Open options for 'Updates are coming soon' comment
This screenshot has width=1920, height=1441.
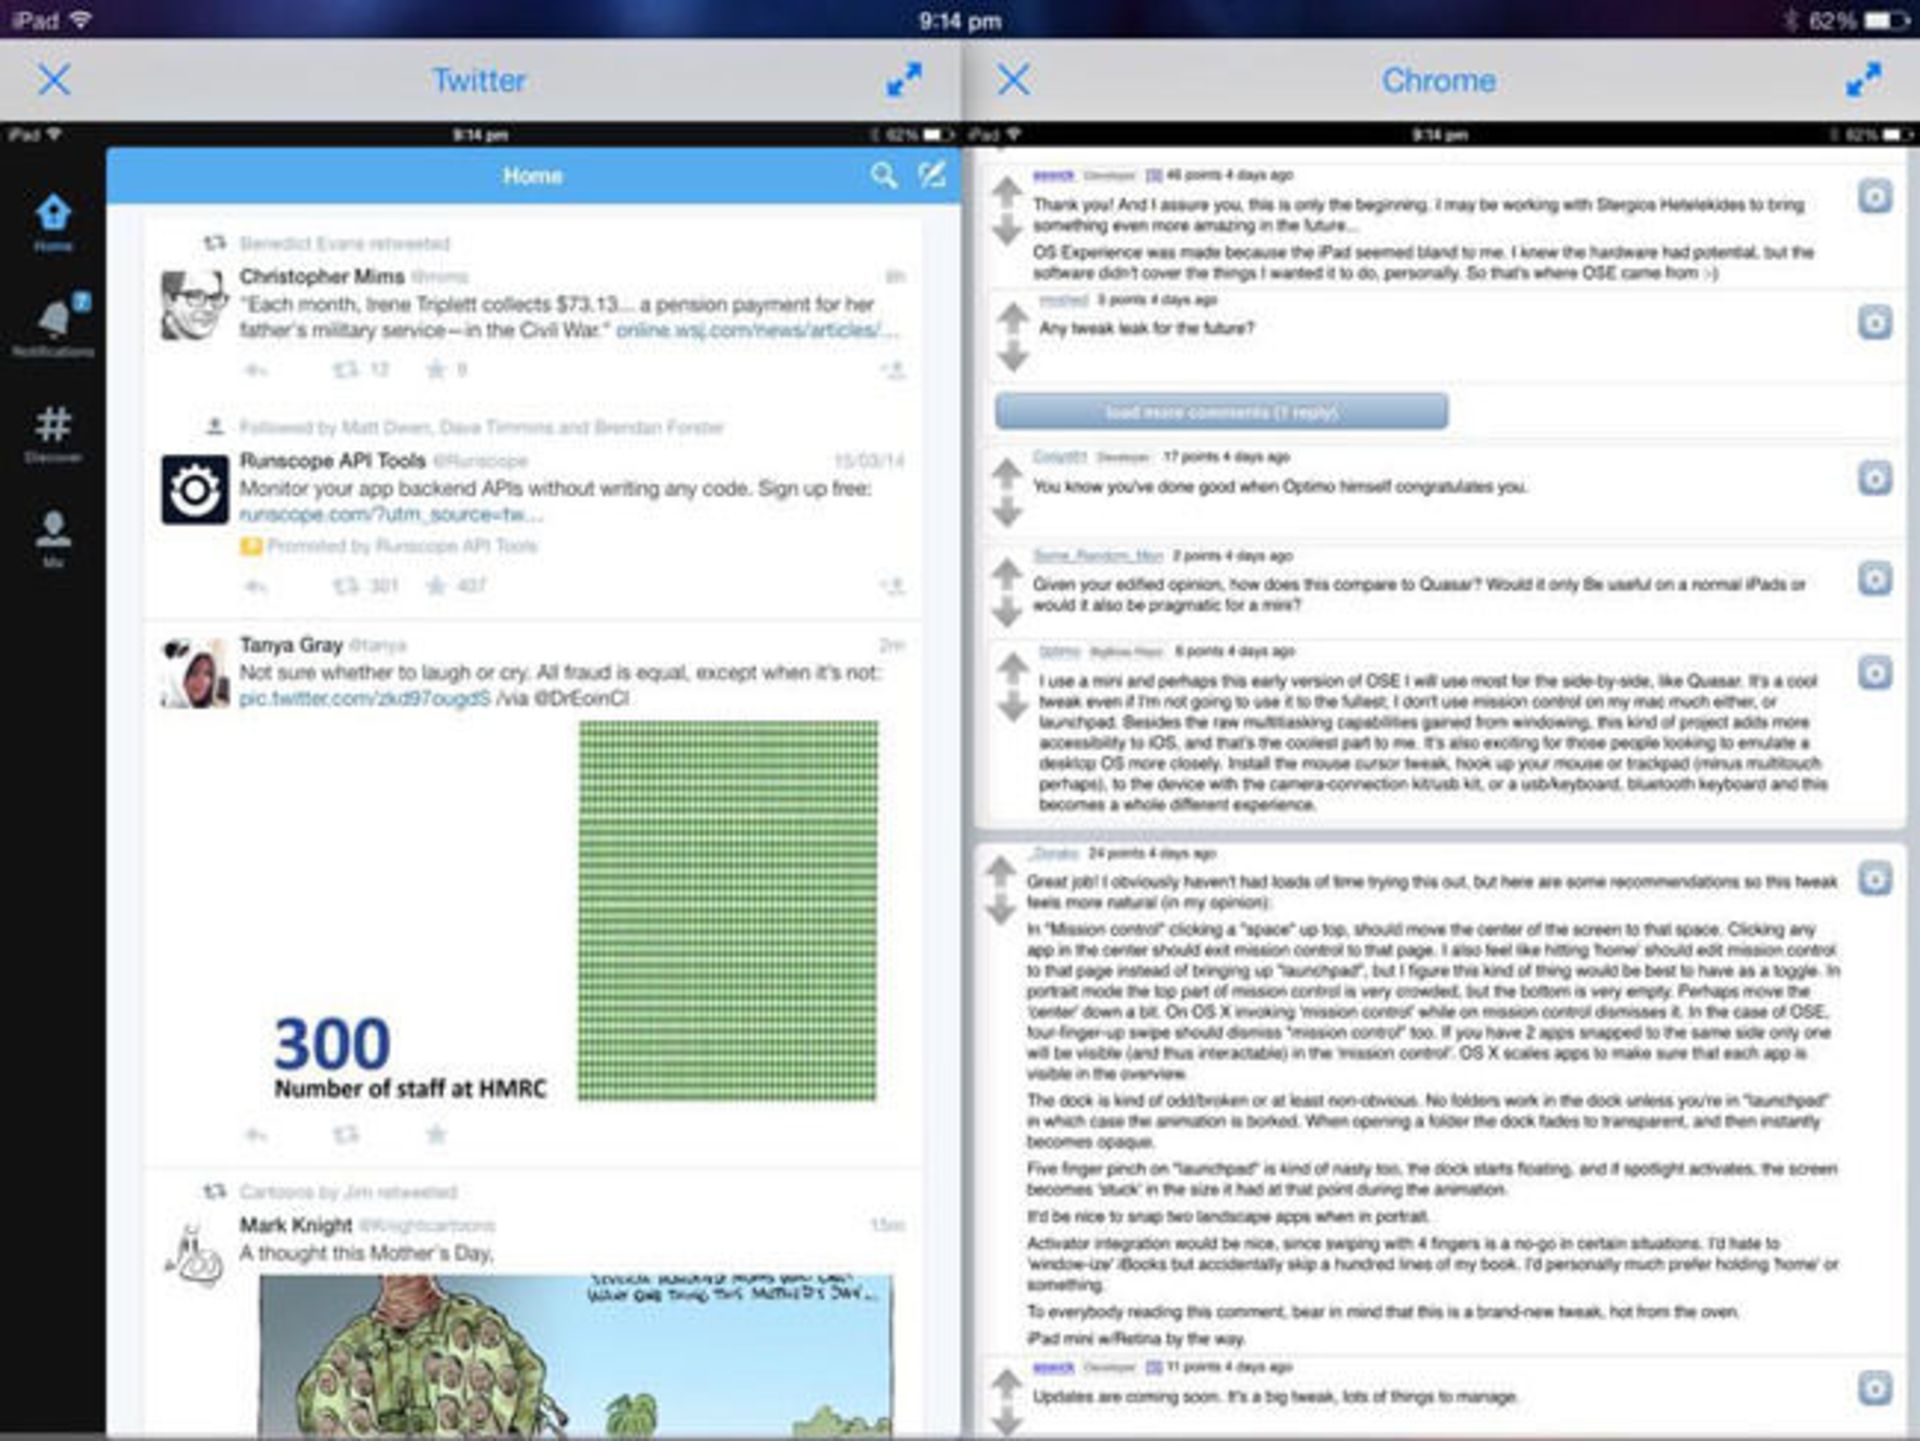click(1875, 1388)
